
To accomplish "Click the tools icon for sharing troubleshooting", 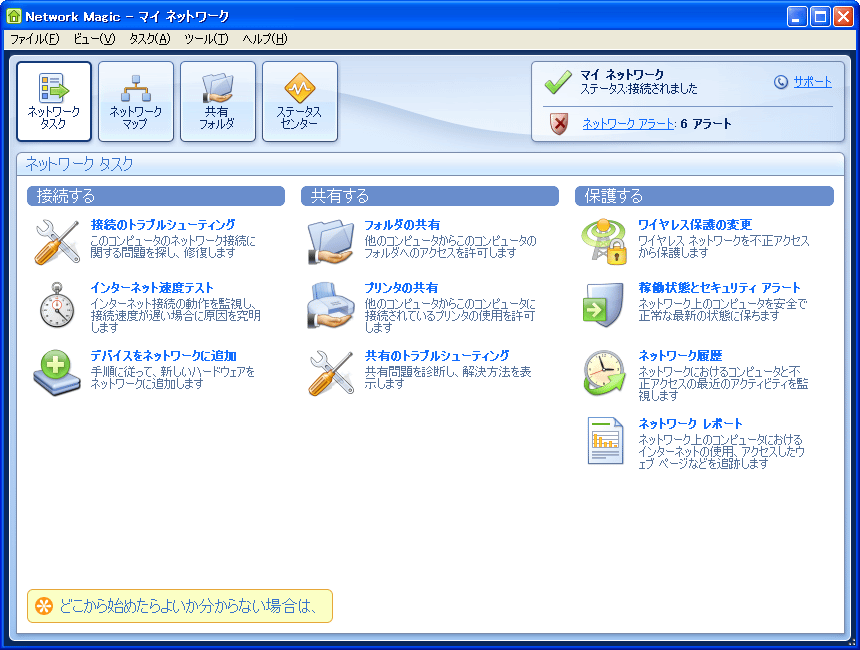I will pyautogui.click(x=331, y=373).
